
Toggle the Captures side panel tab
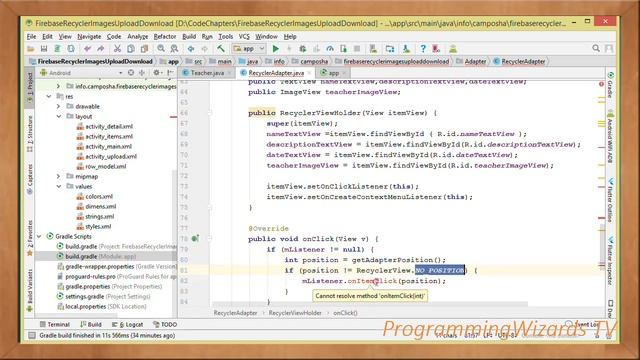(30, 179)
